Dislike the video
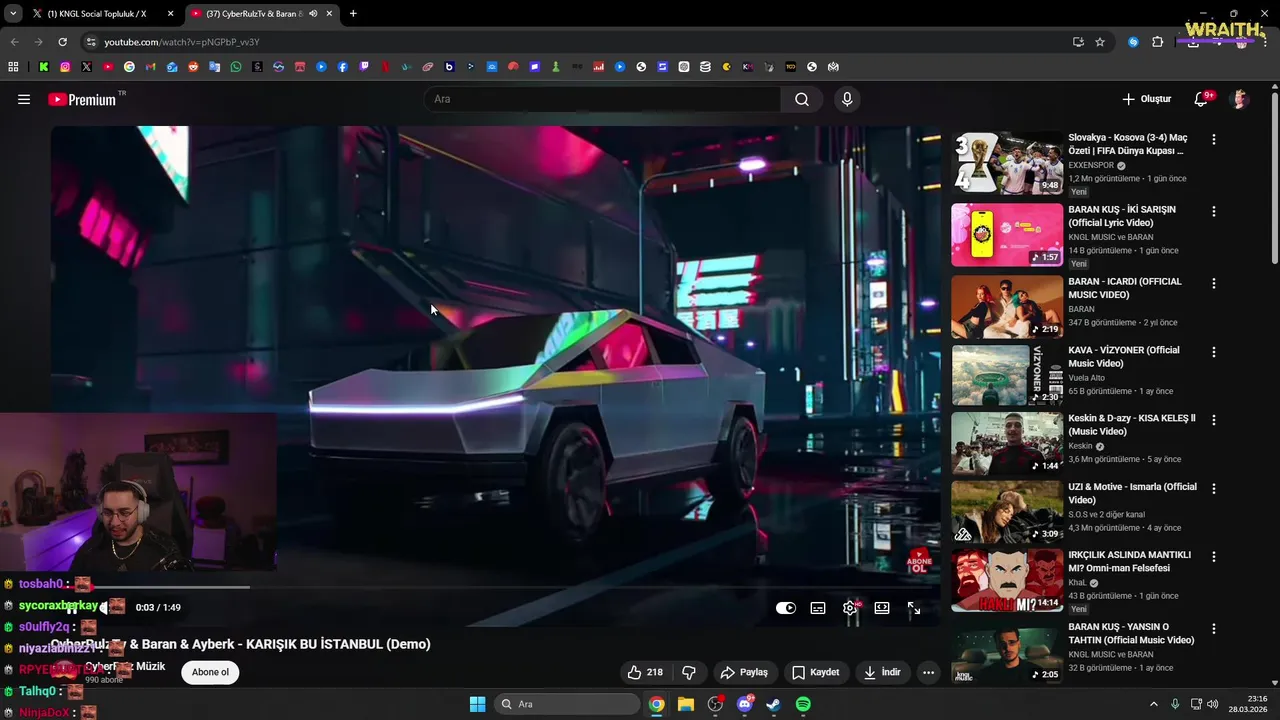Viewport: 1280px width, 720px height. (689, 672)
